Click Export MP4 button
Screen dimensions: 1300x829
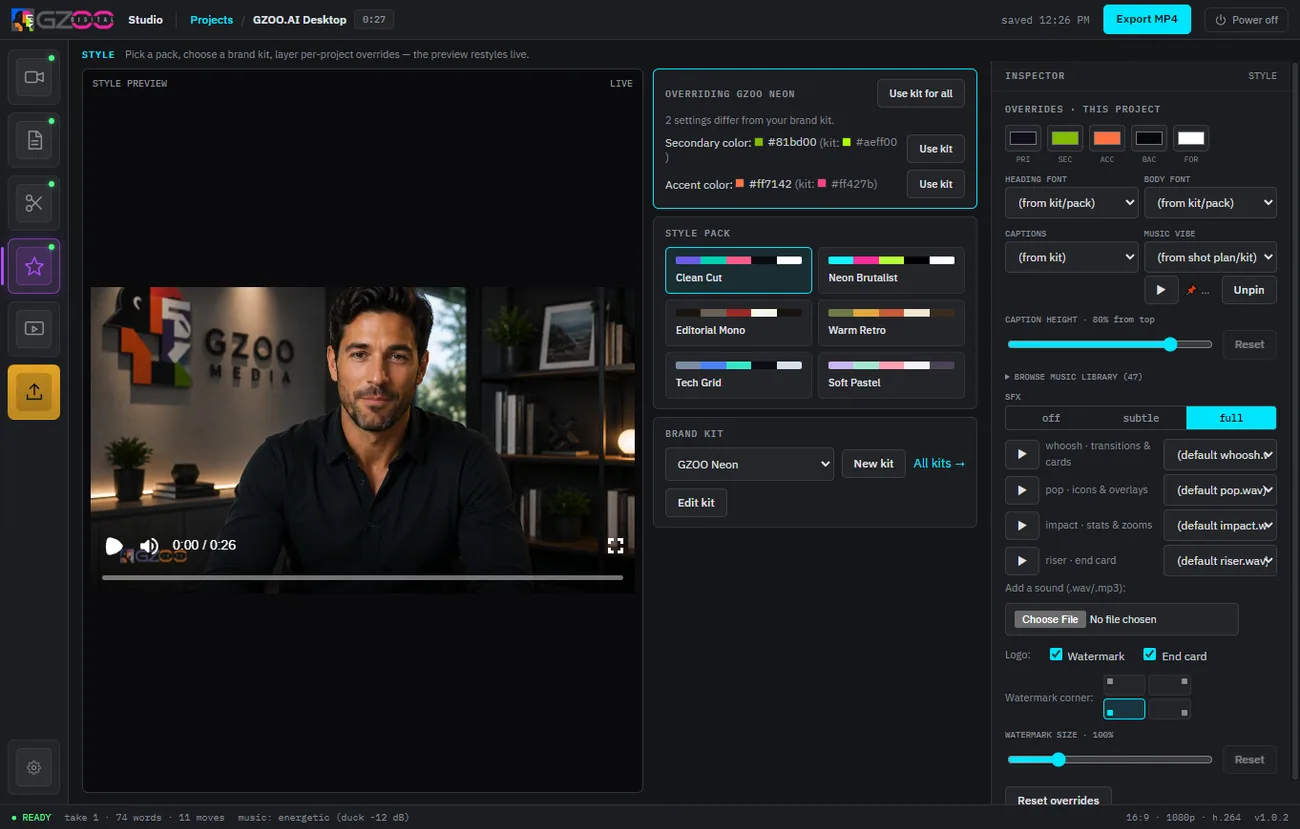tap(1147, 19)
